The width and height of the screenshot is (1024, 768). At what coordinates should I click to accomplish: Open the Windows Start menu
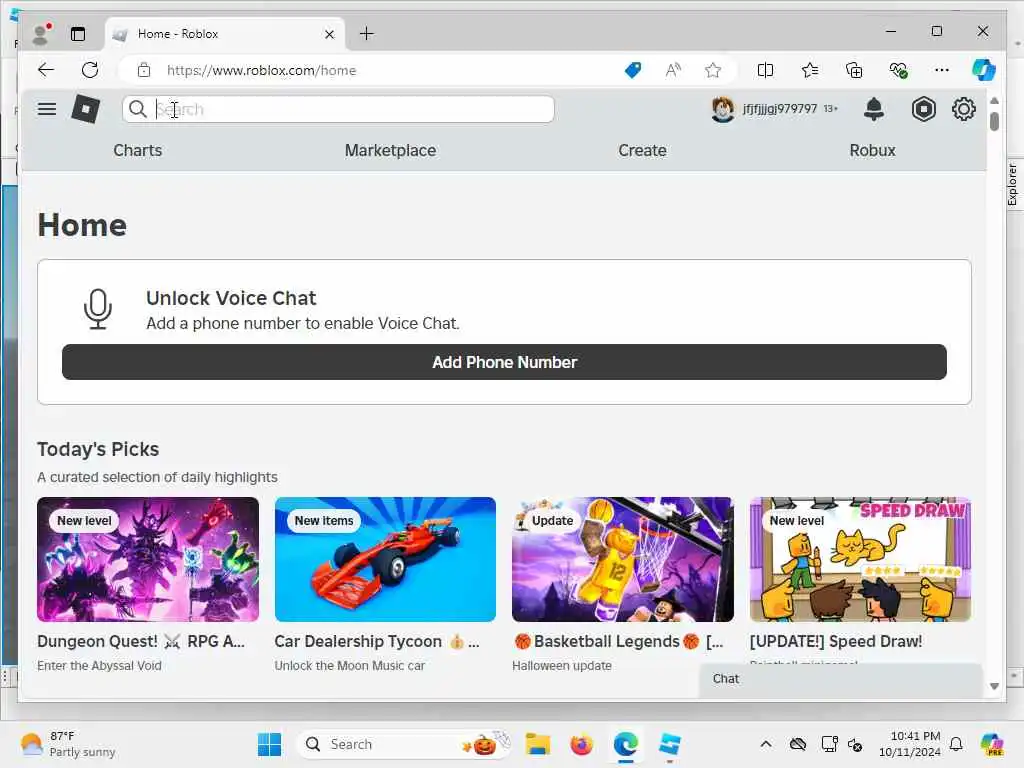pyautogui.click(x=269, y=744)
